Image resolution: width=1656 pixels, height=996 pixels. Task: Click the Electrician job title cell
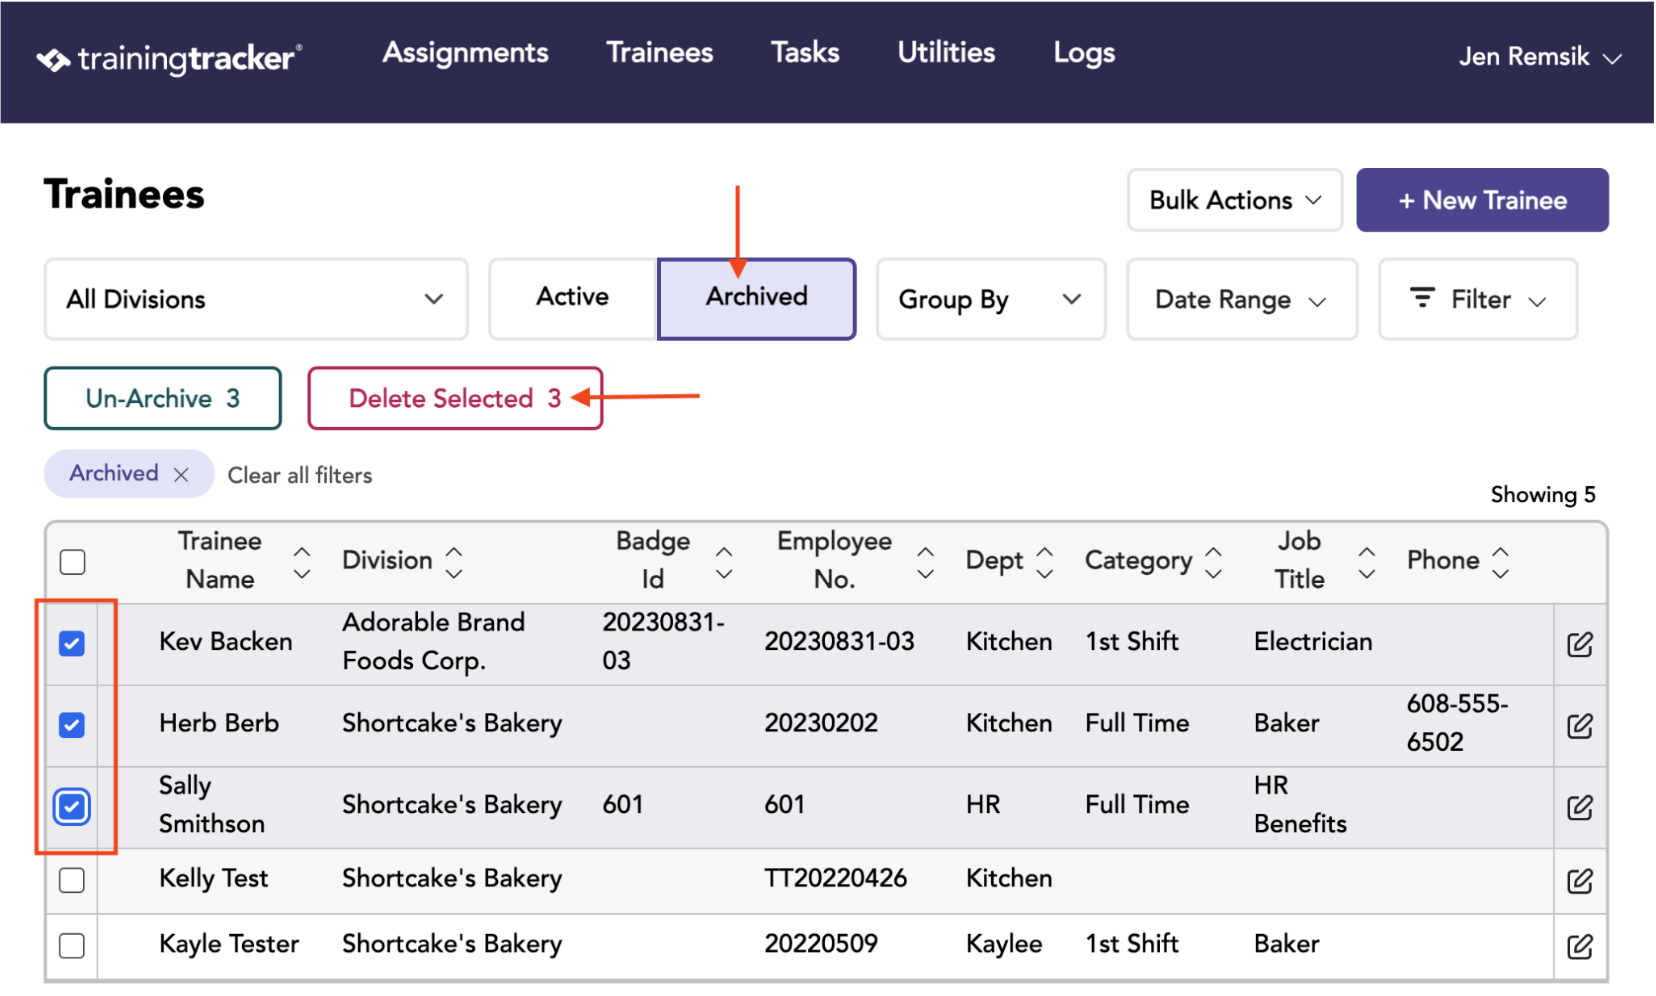click(1313, 642)
